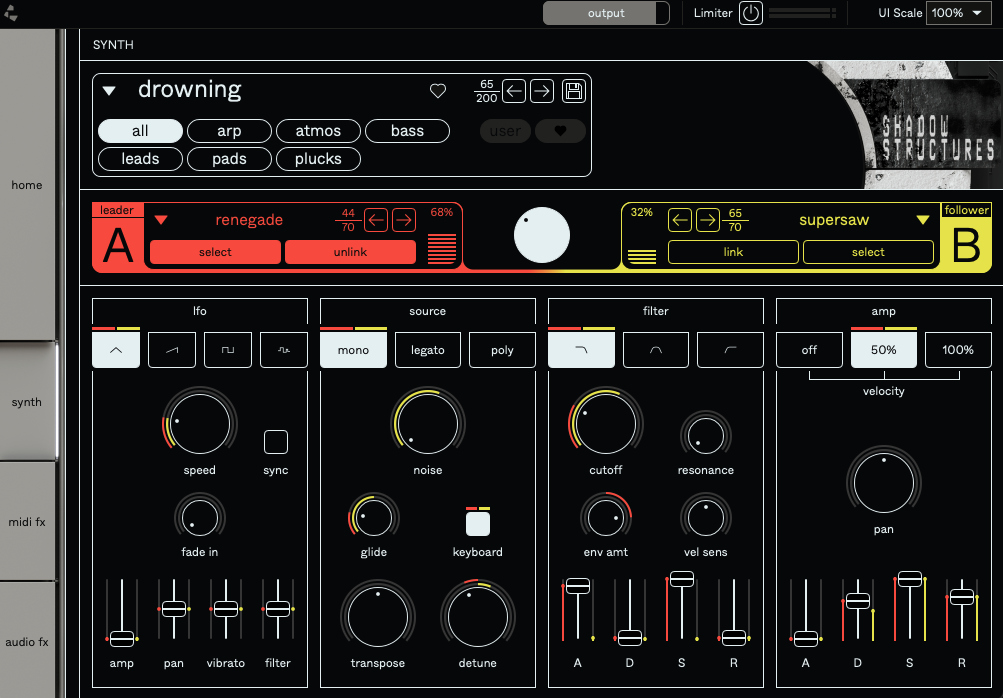Show all preset categories
1003x698 pixels.
pyautogui.click(x=140, y=131)
